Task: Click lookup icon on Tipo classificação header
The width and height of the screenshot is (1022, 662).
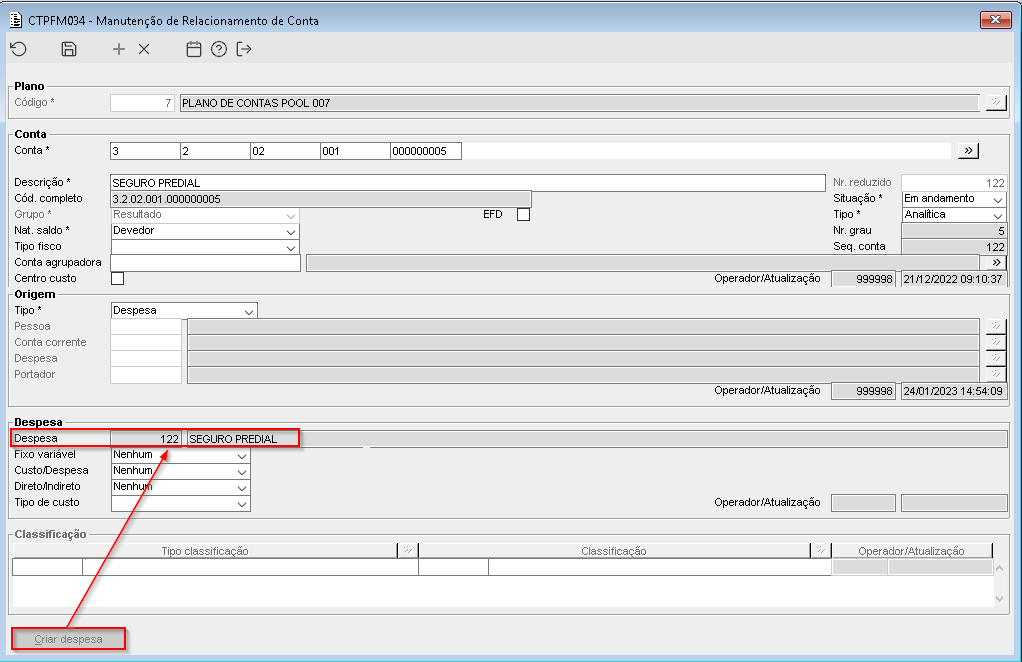Action: [407, 551]
